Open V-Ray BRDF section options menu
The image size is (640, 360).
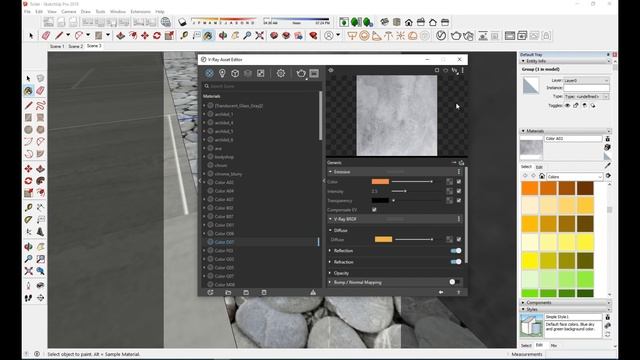pyautogui.click(x=459, y=219)
